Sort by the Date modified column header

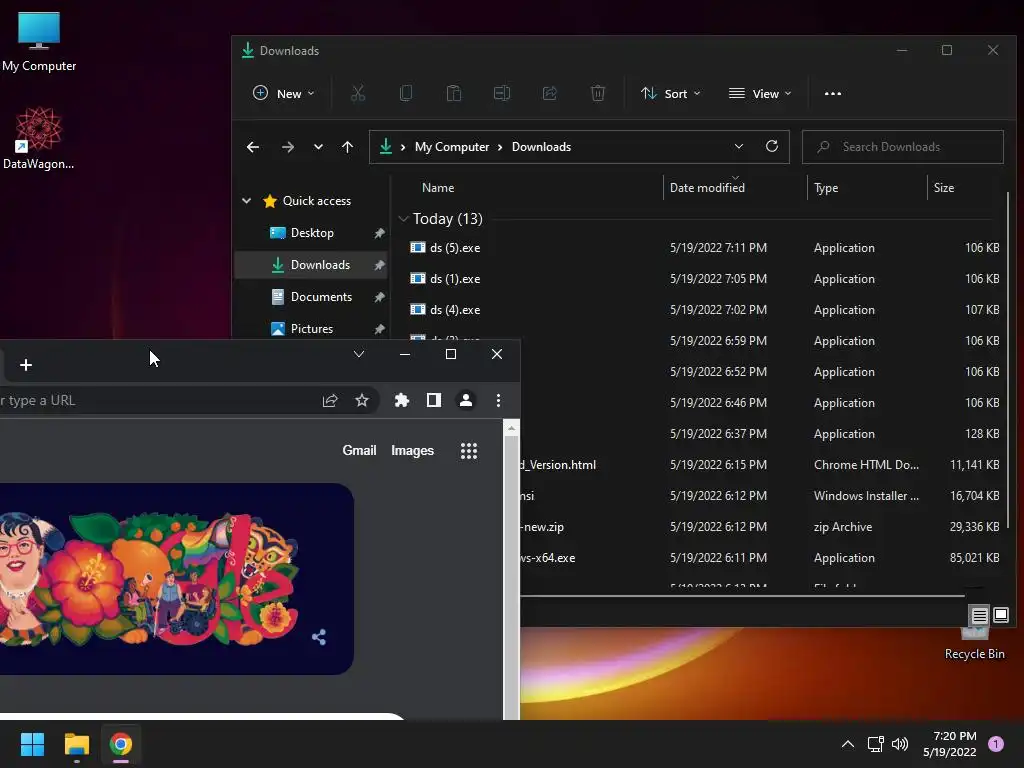click(707, 188)
